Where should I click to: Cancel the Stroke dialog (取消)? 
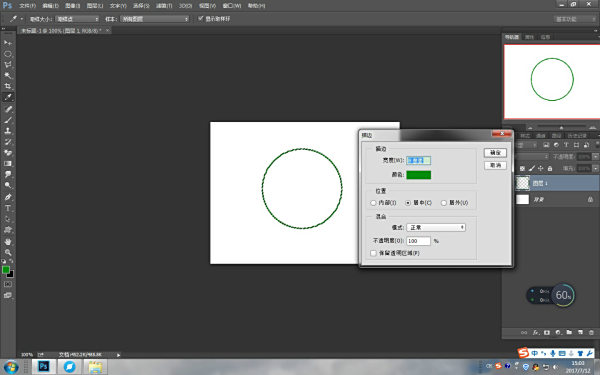[x=495, y=165]
